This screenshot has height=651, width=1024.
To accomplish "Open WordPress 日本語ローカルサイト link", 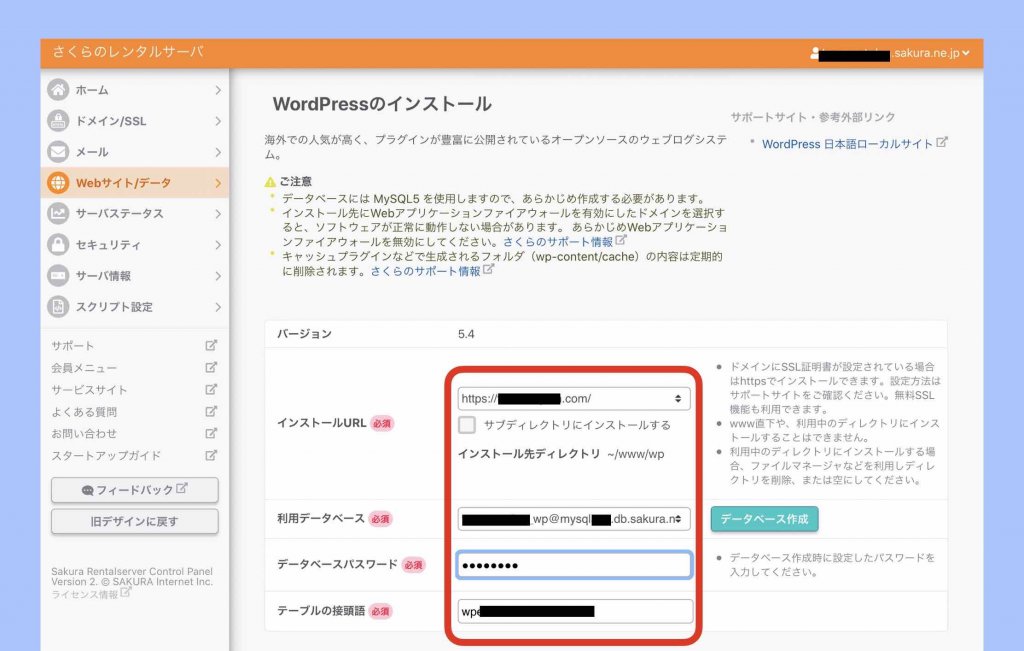I will click(x=847, y=144).
